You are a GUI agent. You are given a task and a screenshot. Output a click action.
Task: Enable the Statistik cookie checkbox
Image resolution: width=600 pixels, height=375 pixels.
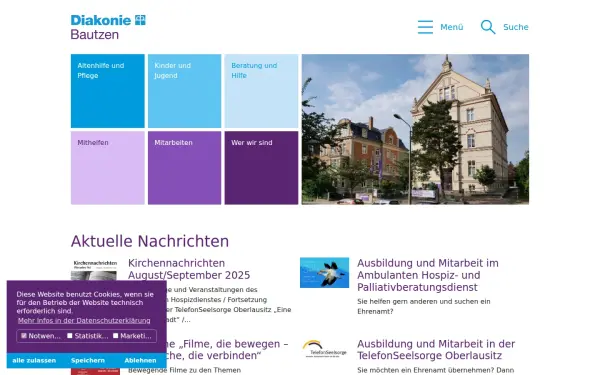coord(70,336)
